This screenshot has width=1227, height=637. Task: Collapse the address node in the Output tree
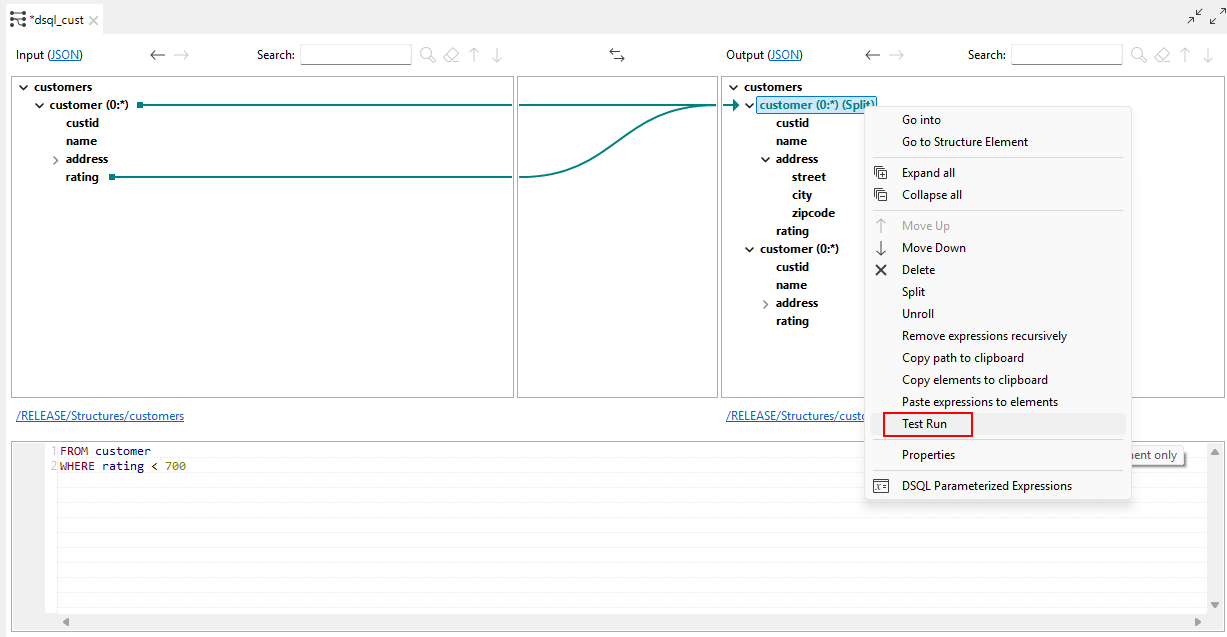tap(765, 158)
